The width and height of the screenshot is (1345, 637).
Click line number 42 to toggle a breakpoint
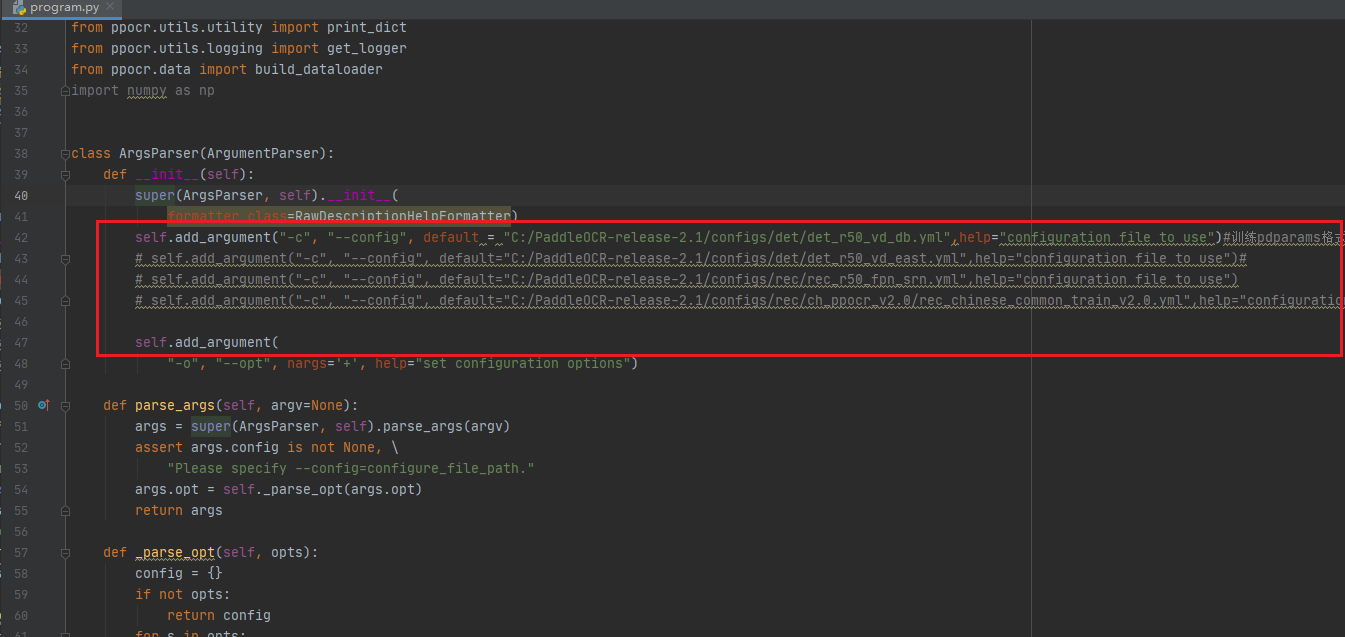coord(21,237)
